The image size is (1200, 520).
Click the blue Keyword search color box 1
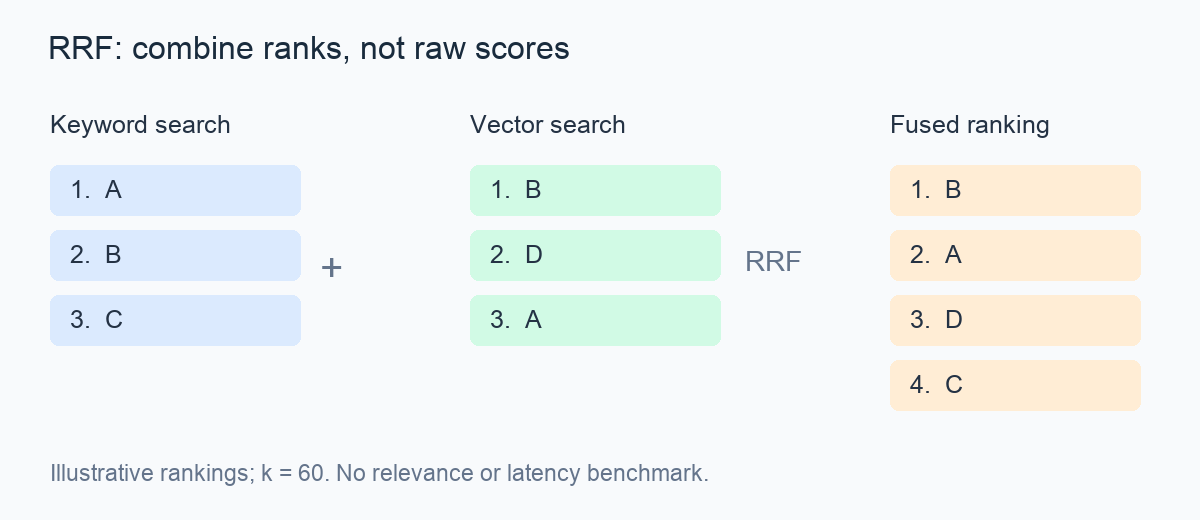coord(175,190)
